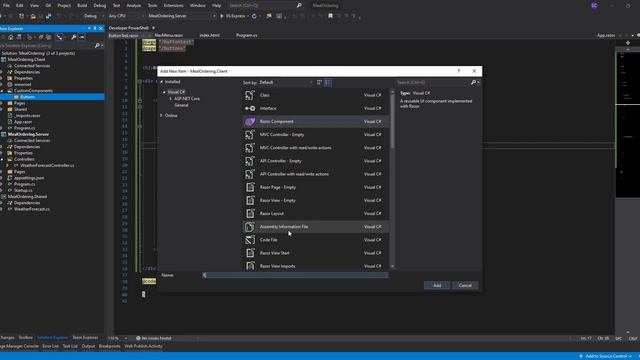The image size is (640, 360).
Task: Select the Razor View Start template
Action: pyautogui.click(x=316, y=253)
